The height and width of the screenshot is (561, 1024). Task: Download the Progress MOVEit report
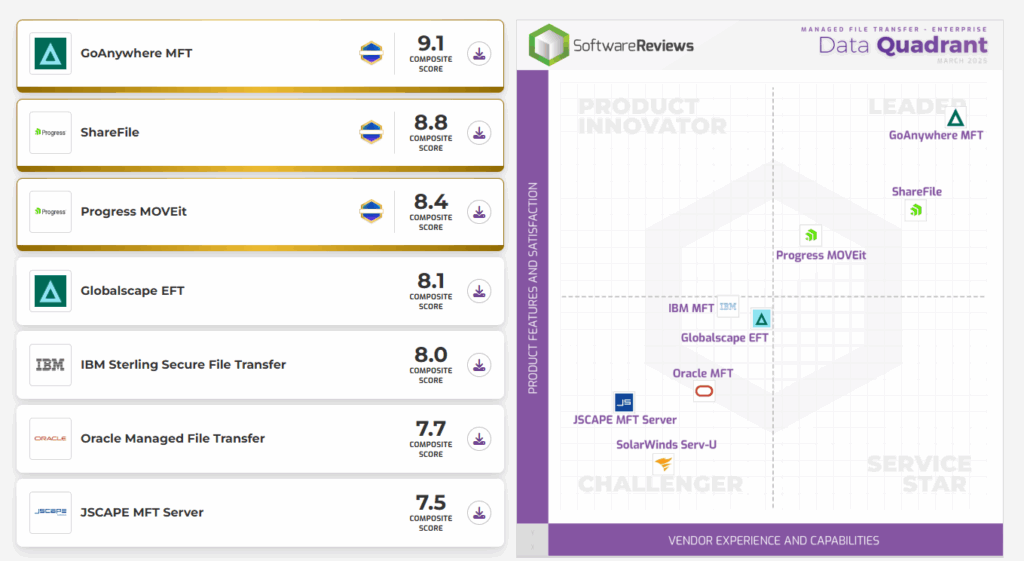(x=479, y=212)
